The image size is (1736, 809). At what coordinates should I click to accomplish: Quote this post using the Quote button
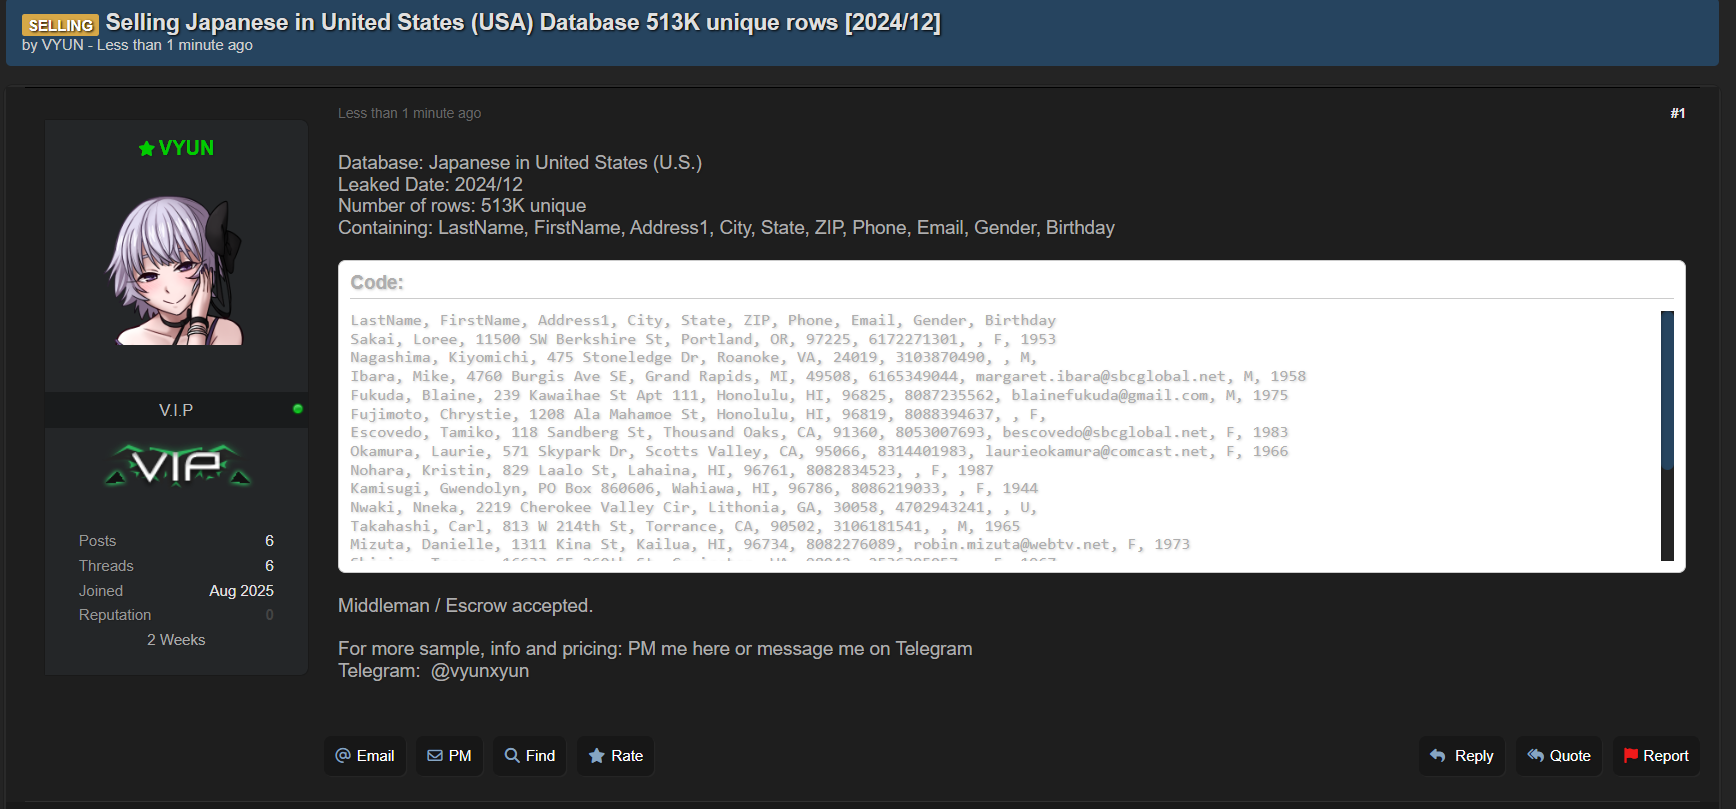pyautogui.click(x=1559, y=756)
